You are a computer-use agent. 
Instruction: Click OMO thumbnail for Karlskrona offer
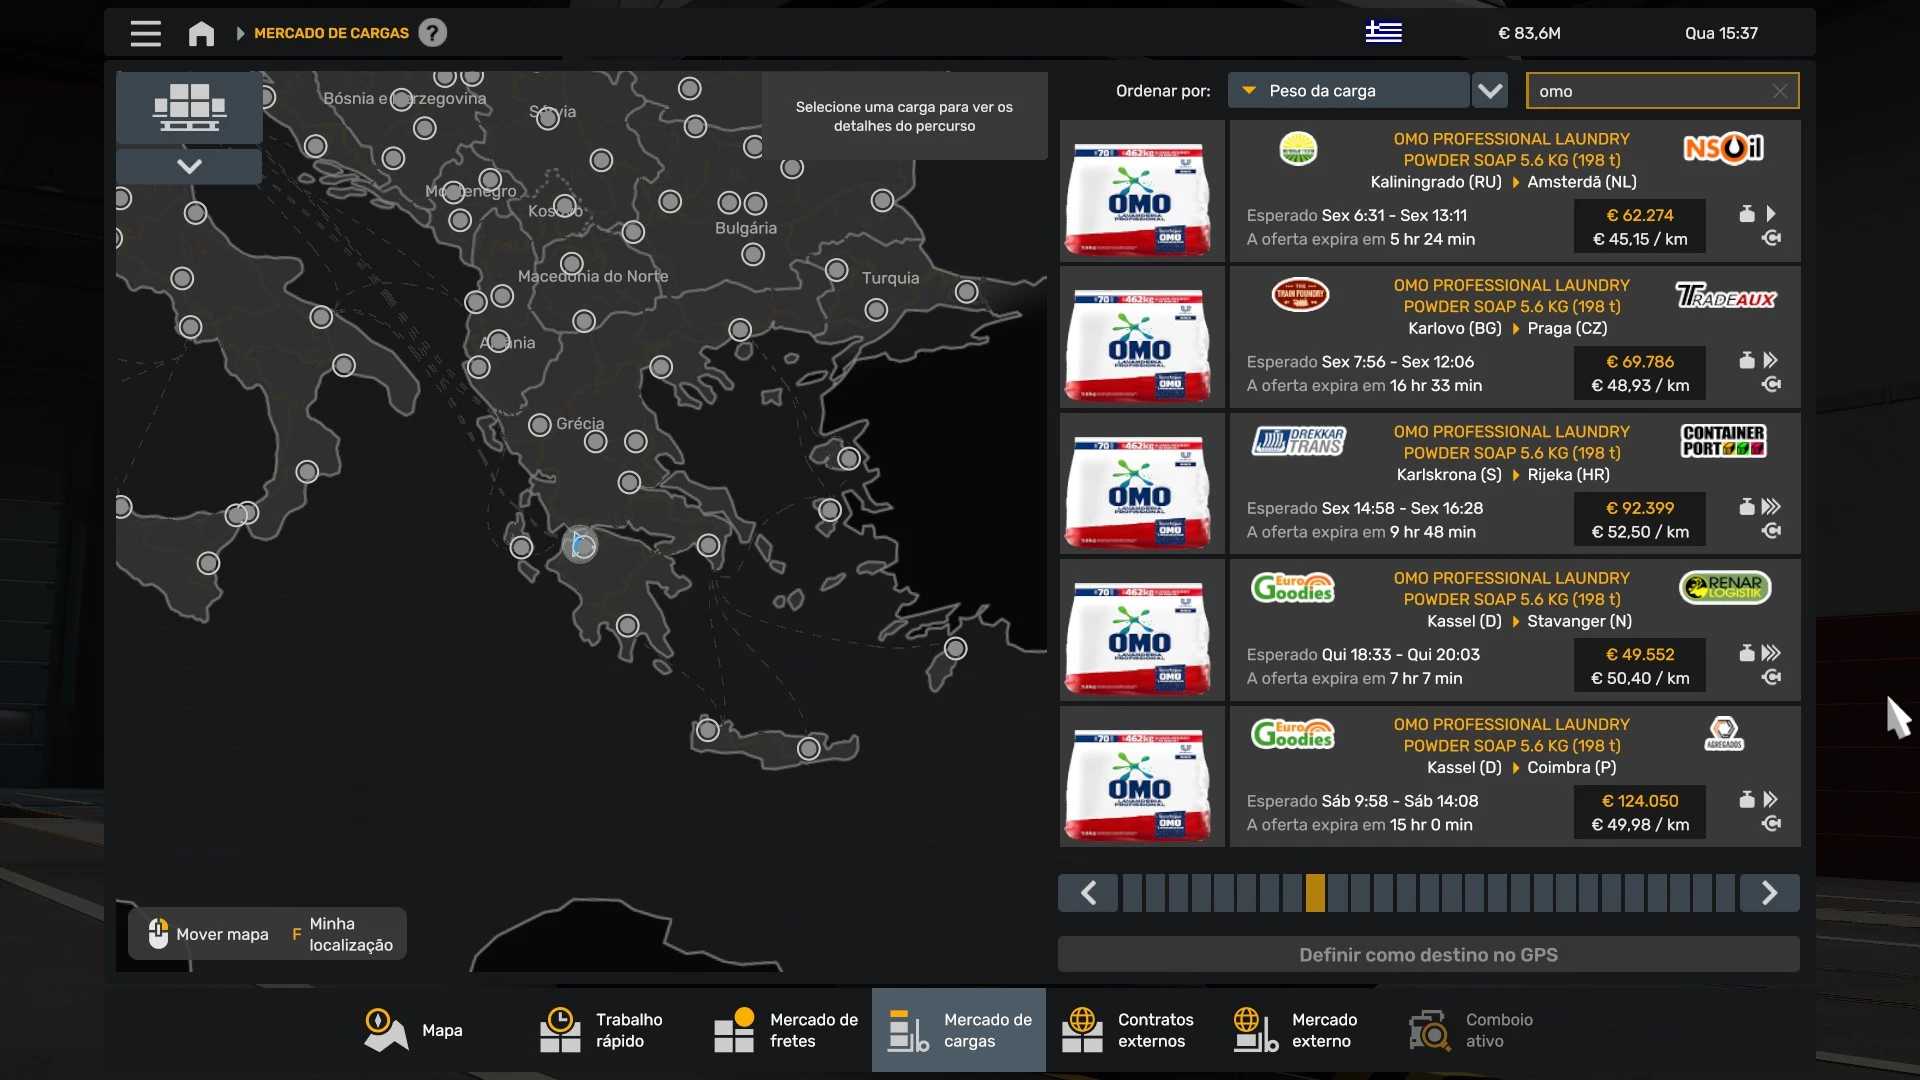(1142, 484)
